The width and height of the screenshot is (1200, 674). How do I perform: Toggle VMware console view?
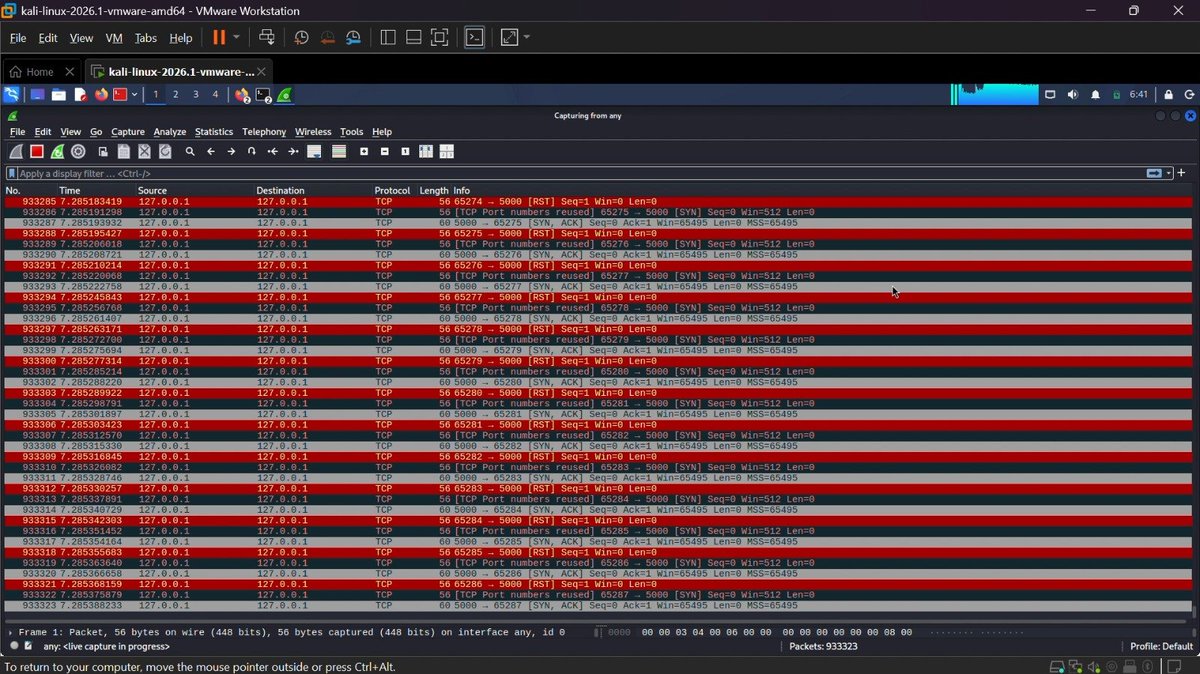point(475,38)
